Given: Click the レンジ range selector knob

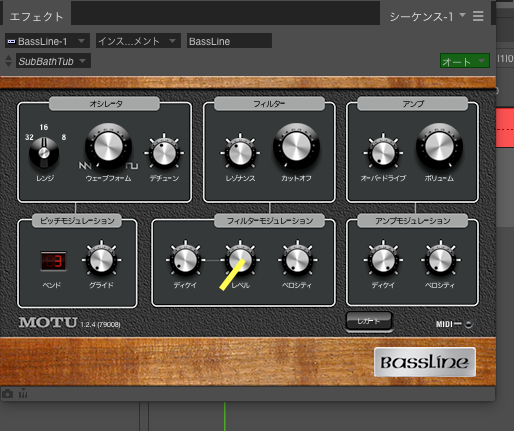Looking at the screenshot, I should point(44,153).
